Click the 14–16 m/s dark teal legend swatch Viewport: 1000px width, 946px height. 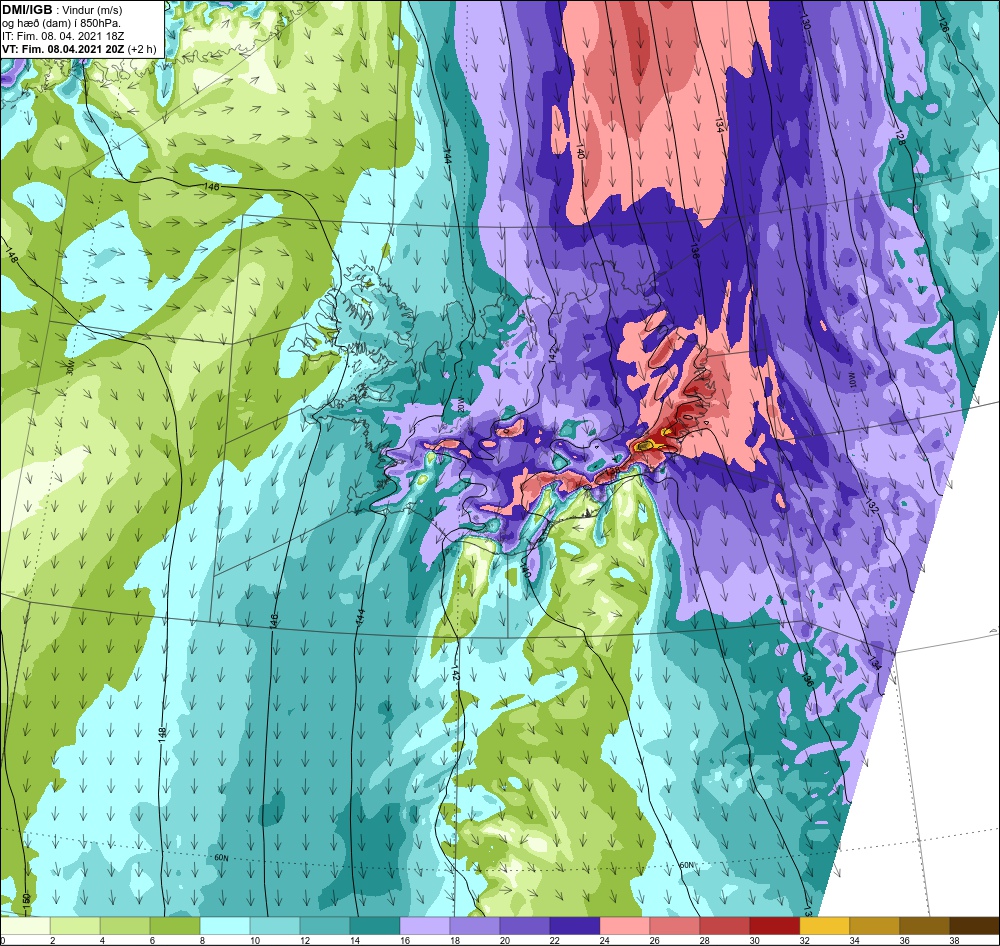click(375, 926)
